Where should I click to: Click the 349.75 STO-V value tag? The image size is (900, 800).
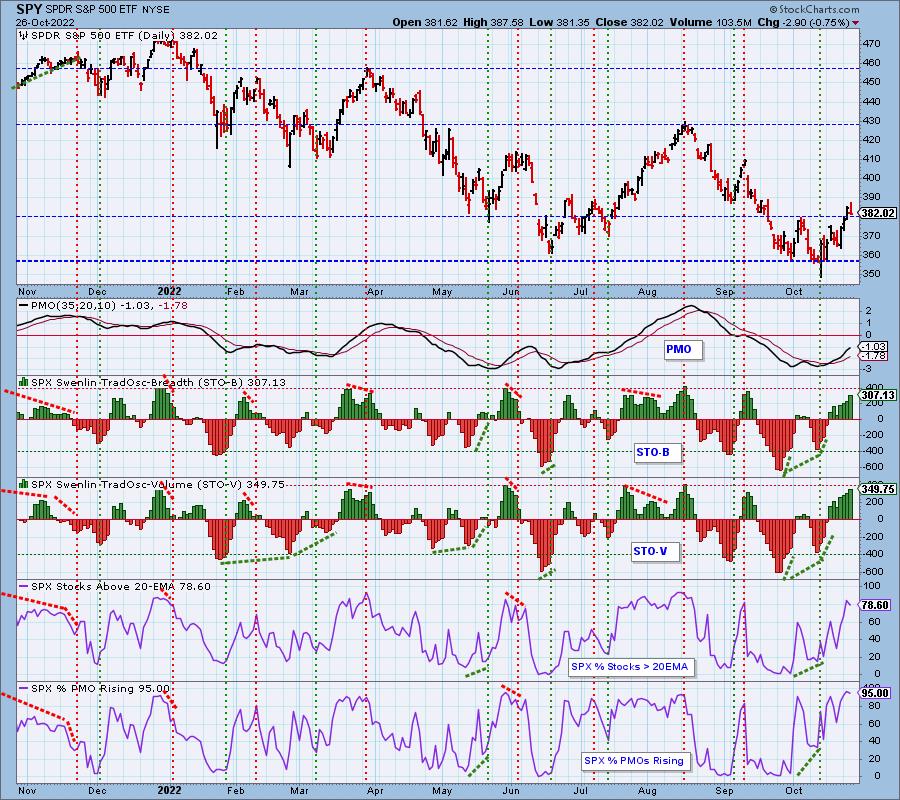point(878,489)
